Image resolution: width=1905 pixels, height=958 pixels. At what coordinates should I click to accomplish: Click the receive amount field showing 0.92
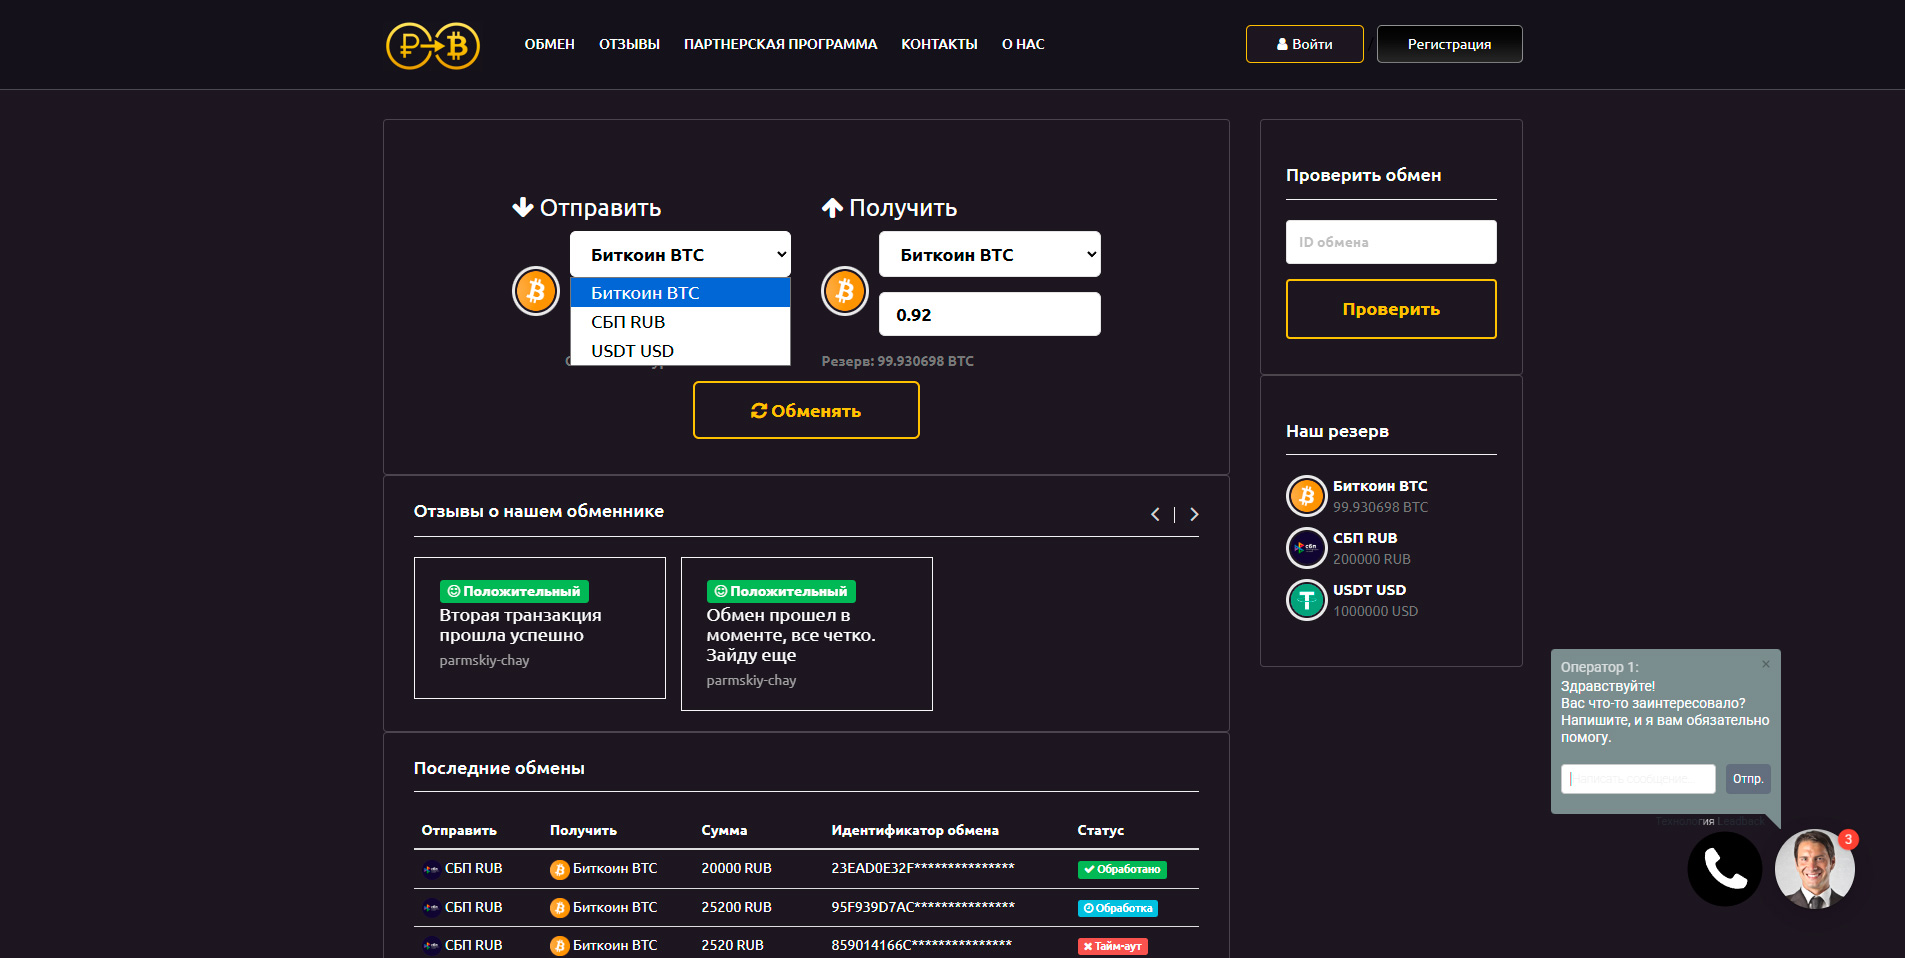pos(990,314)
